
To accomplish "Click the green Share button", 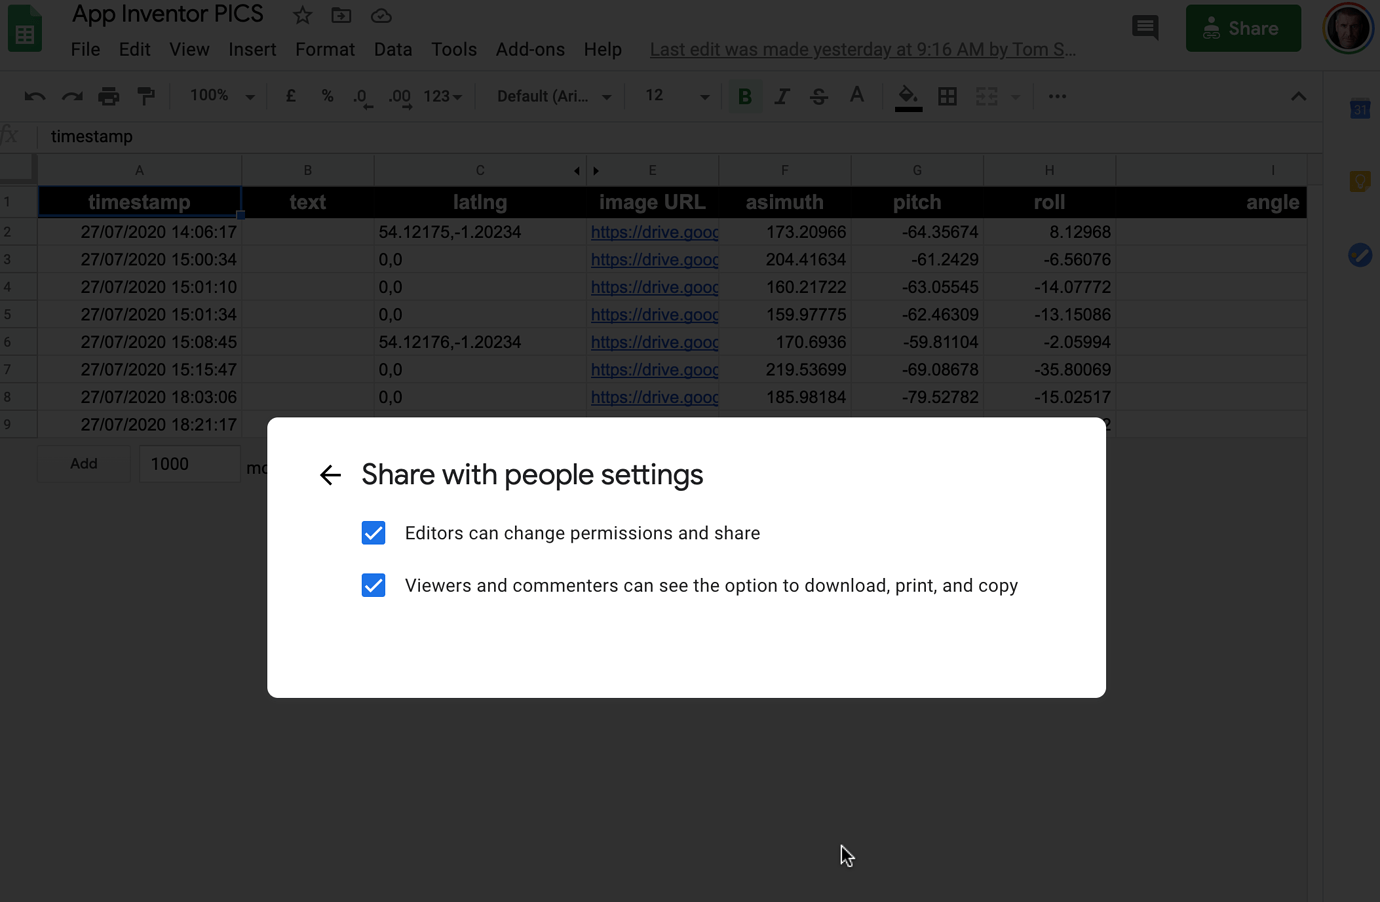I will pyautogui.click(x=1243, y=28).
